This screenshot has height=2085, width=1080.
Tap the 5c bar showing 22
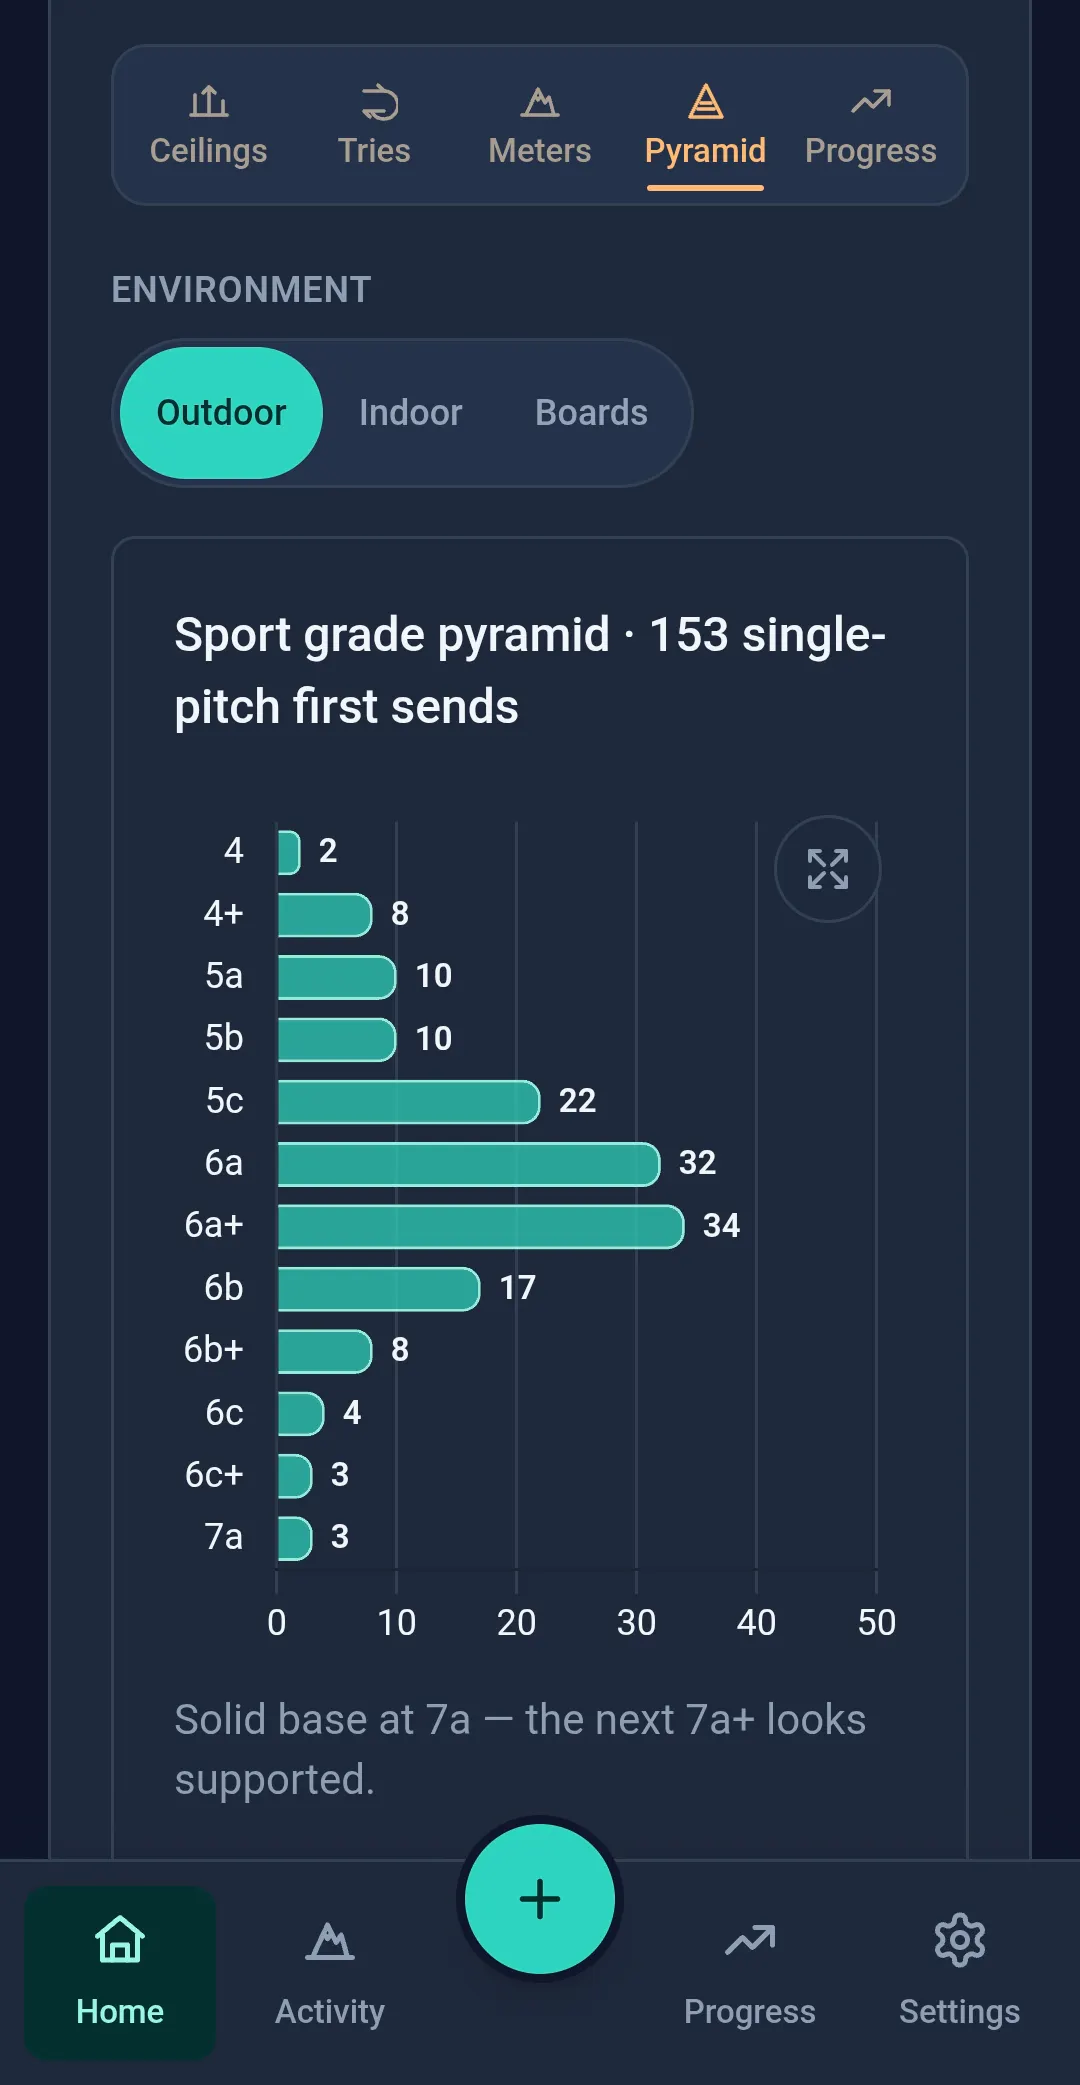pos(408,1102)
